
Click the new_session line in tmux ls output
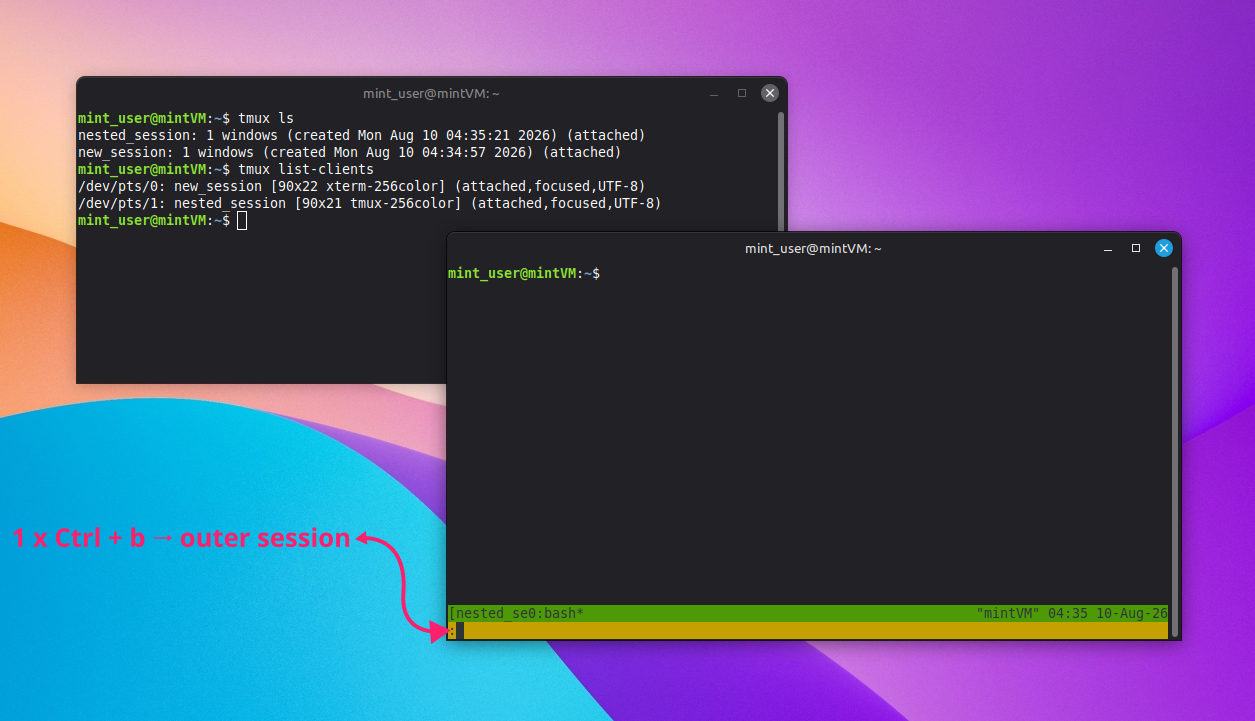350,152
